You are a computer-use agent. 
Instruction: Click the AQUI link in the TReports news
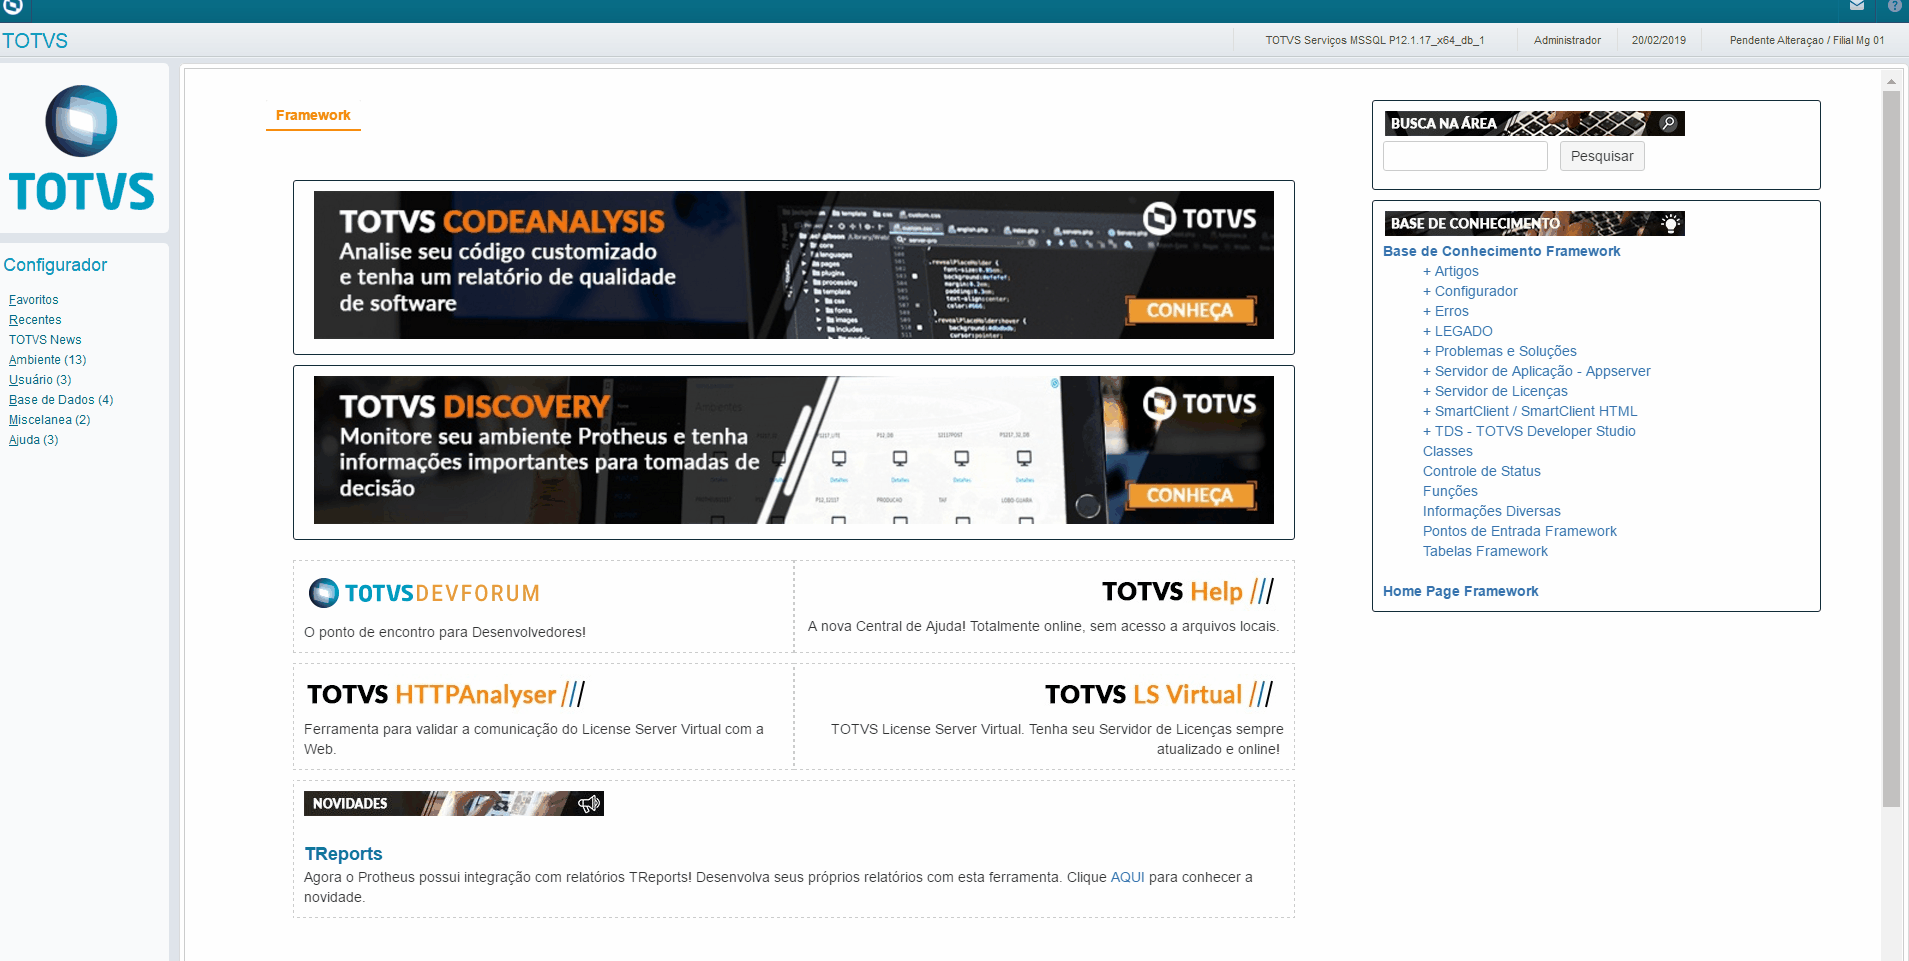click(x=1127, y=877)
